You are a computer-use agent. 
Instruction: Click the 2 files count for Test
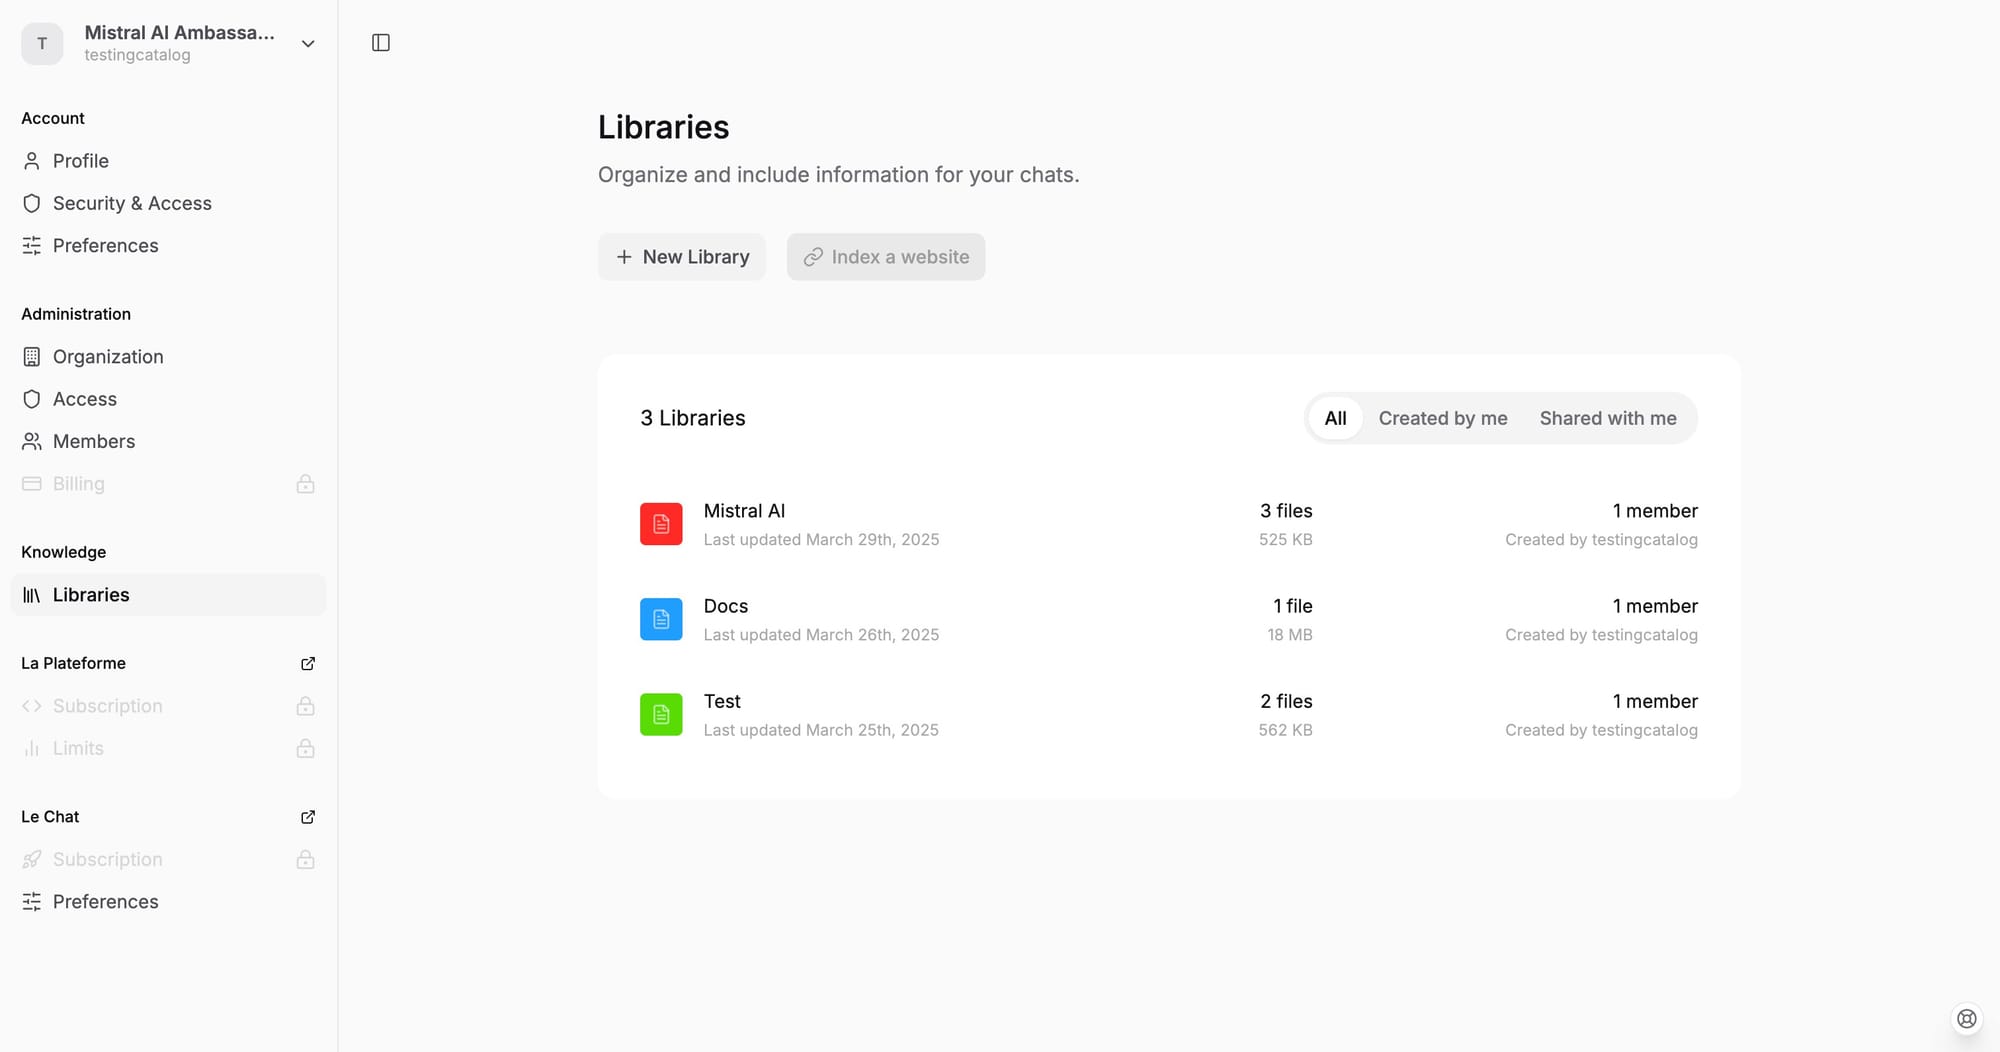click(1286, 701)
